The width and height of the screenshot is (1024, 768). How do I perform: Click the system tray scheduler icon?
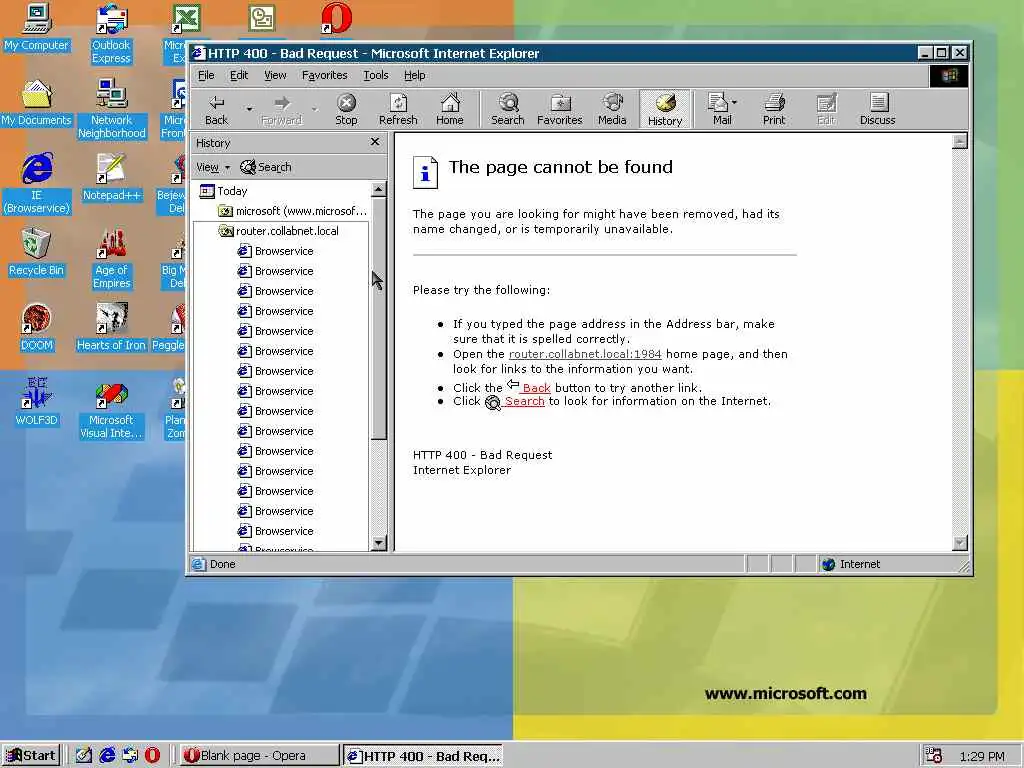[934, 756]
